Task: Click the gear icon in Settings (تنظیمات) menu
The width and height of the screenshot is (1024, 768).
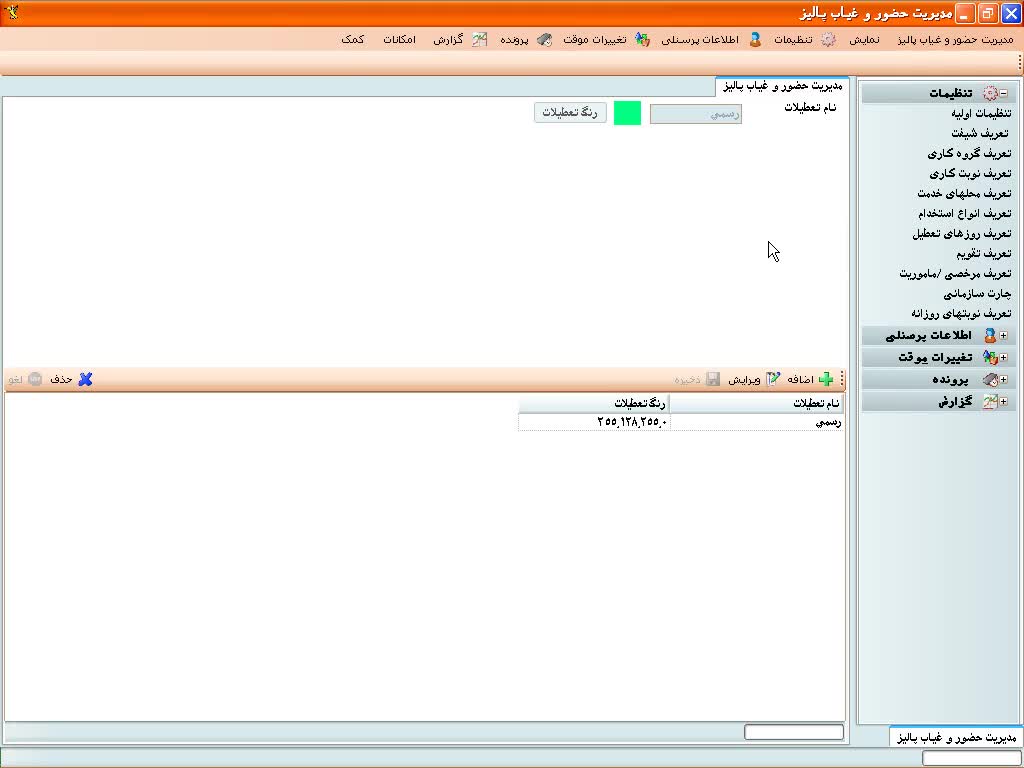Action: point(828,40)
